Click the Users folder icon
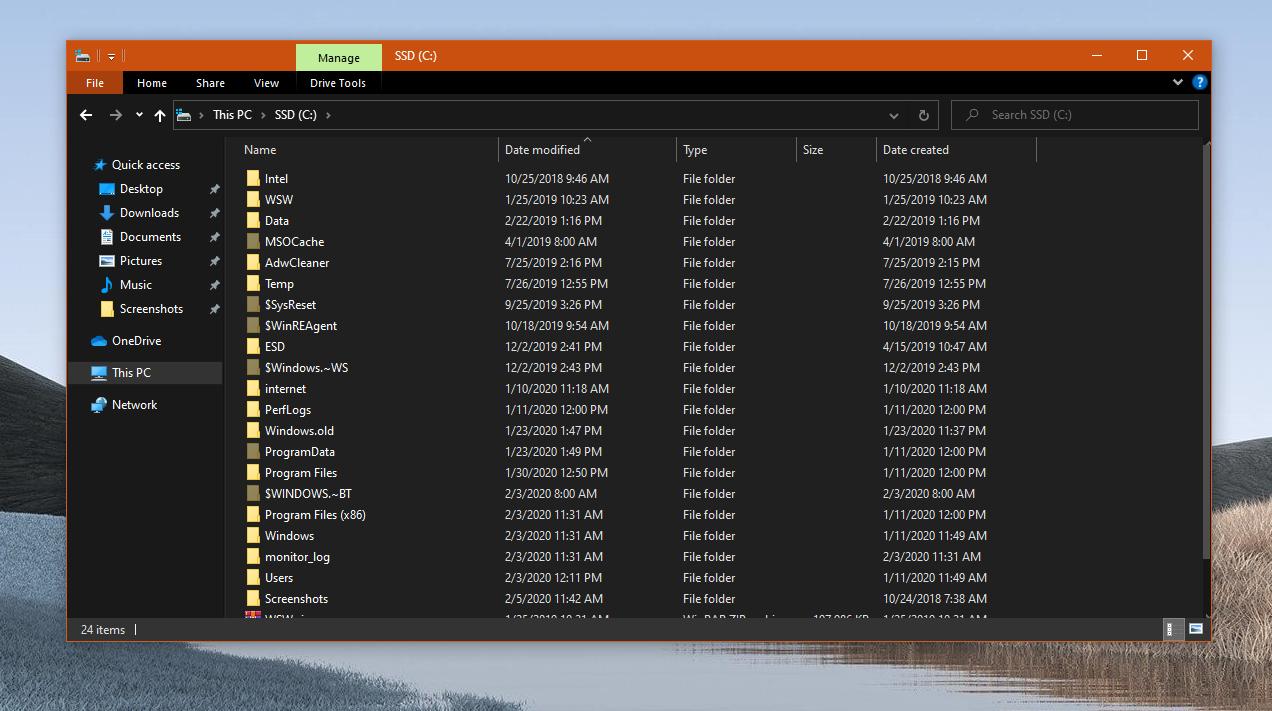The image size is (1272, 711). pyautogui.click(x=254, y=578)
